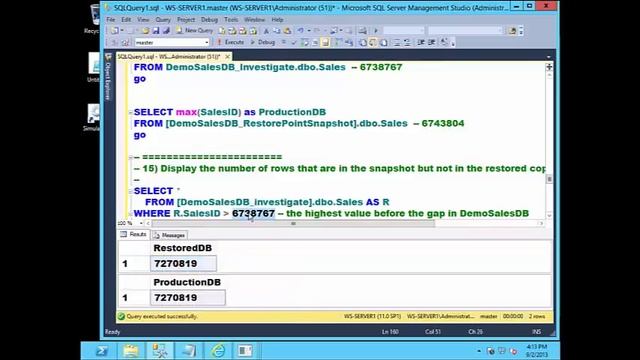The image size is (640, 360).
Task: Click the Save All toolbar icon
Action: point(166,31)
